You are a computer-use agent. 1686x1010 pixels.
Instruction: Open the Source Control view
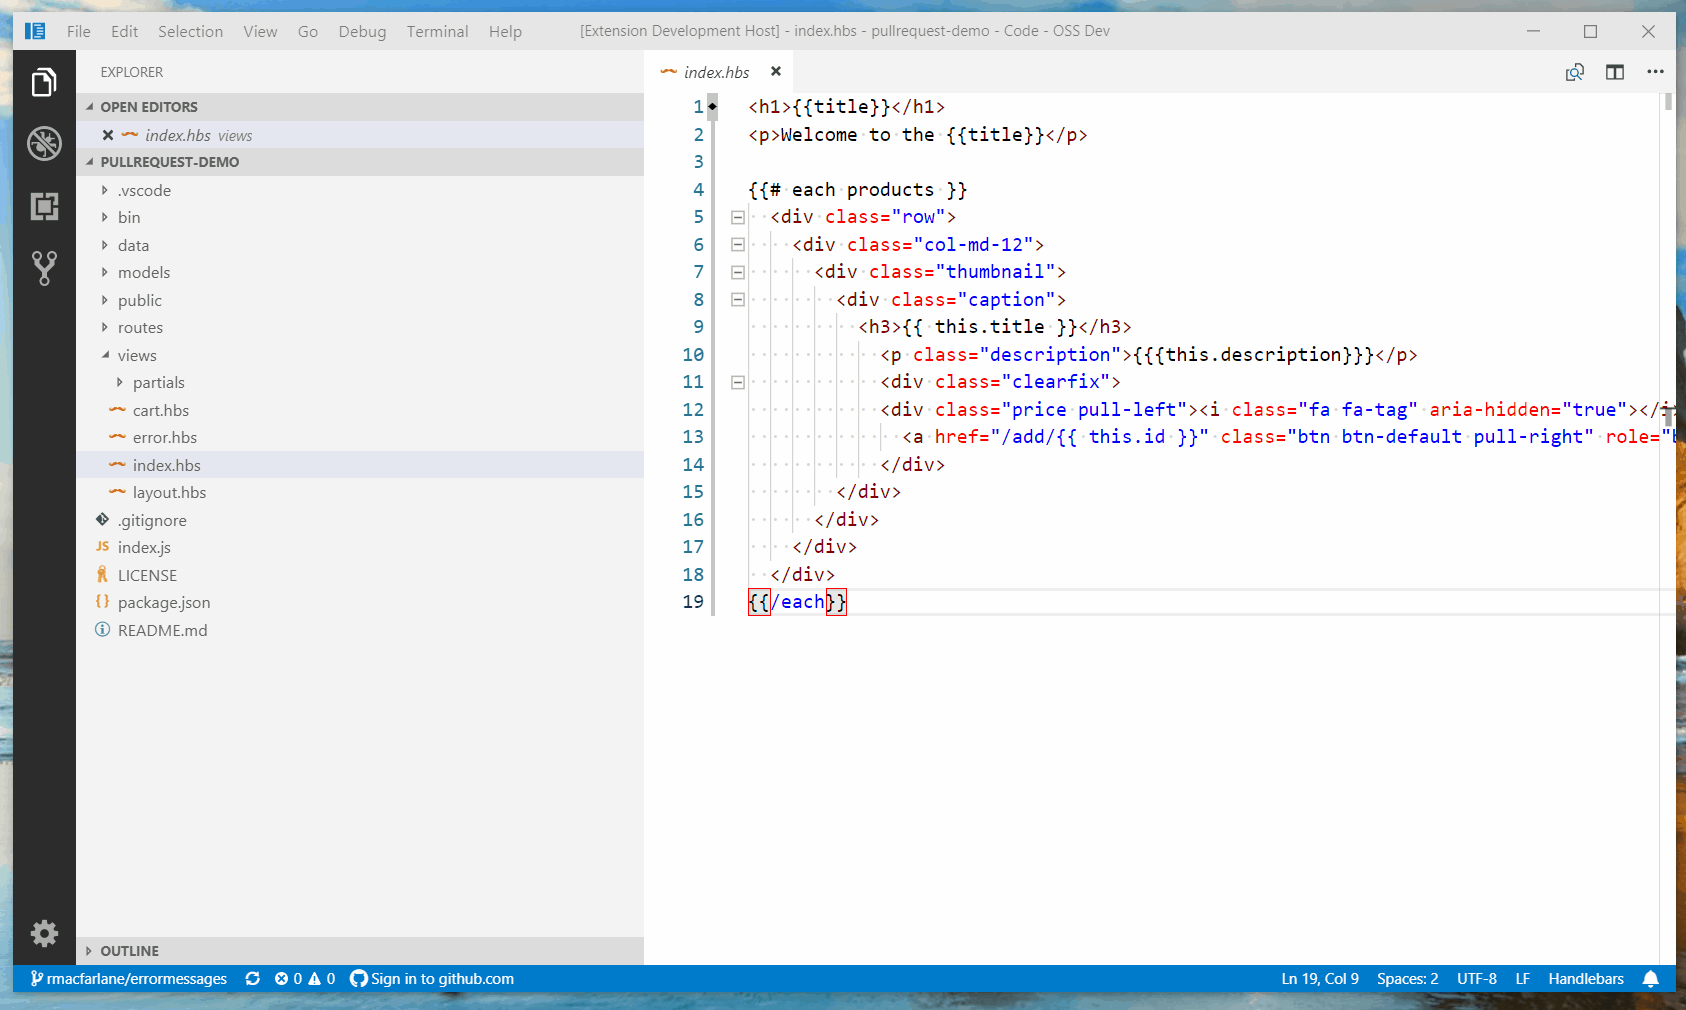pyautogui.click(x=44, y=268)
